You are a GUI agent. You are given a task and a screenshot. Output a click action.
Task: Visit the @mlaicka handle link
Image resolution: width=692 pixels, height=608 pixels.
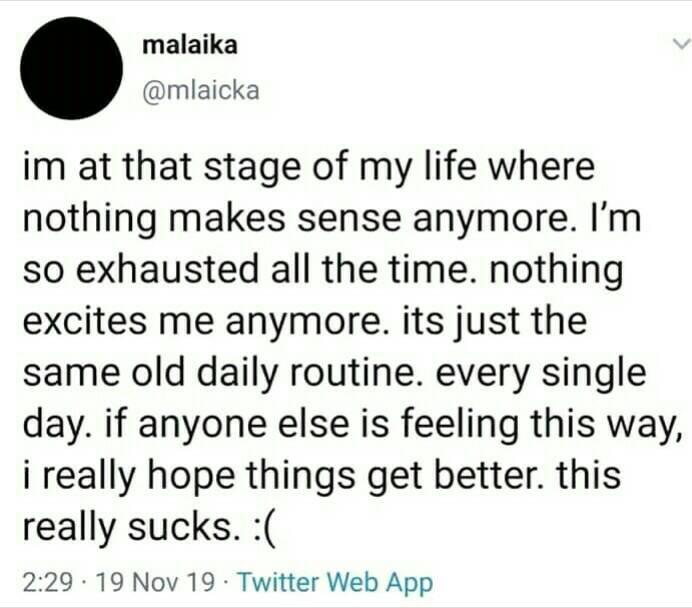click(x=201, y=90)
